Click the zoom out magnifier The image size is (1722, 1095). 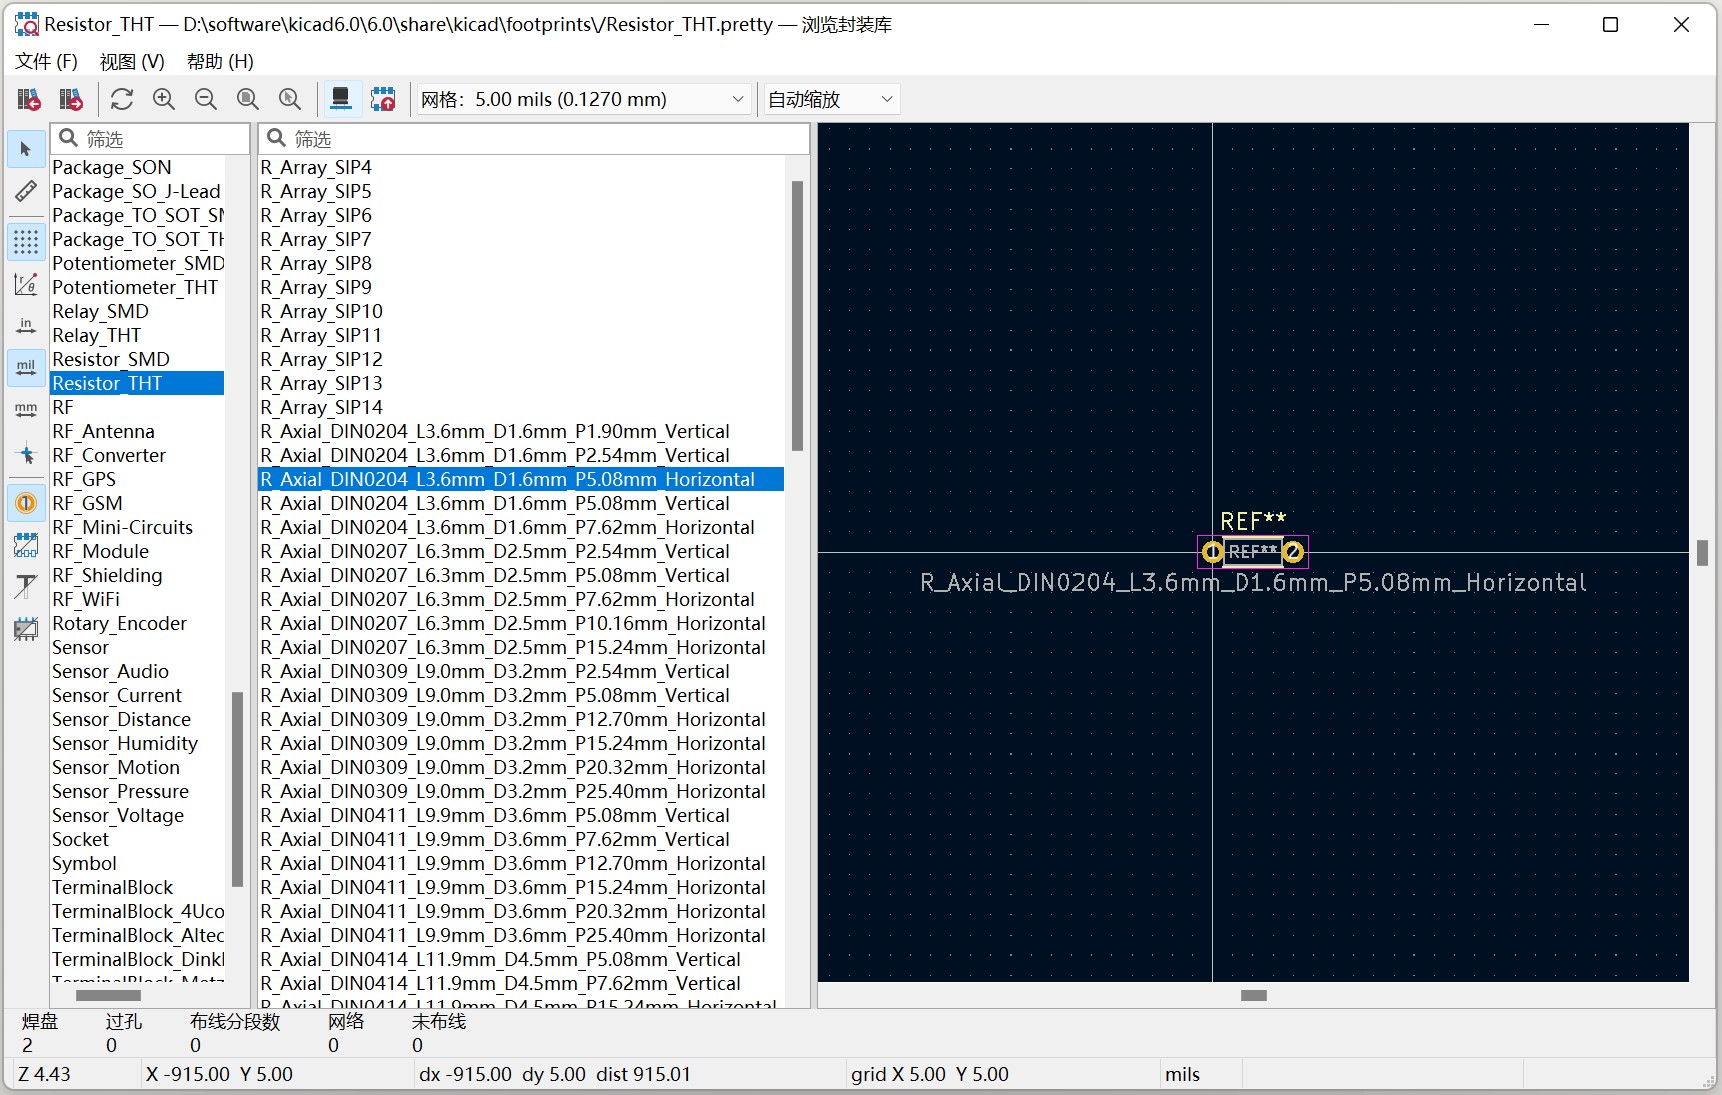[206, 99]
